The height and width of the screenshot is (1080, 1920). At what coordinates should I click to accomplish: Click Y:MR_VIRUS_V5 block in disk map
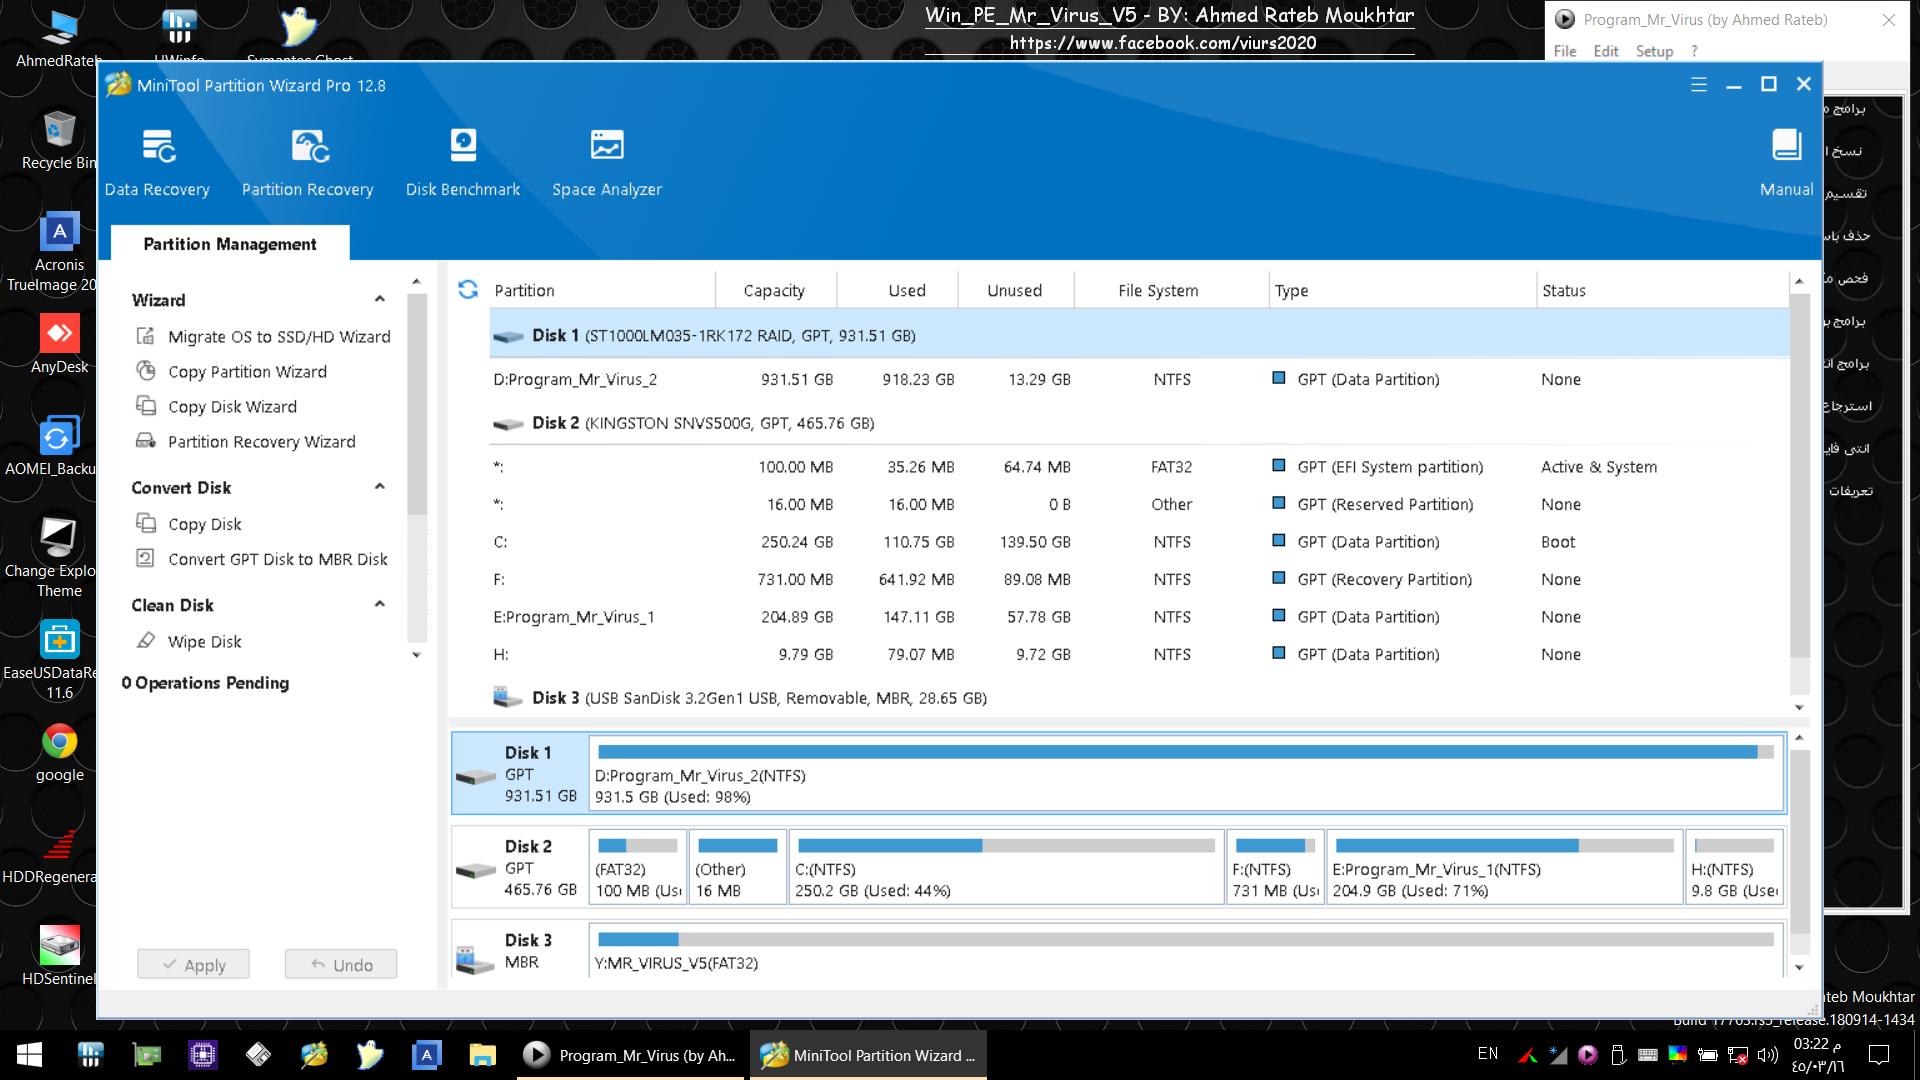(1186, 951)
